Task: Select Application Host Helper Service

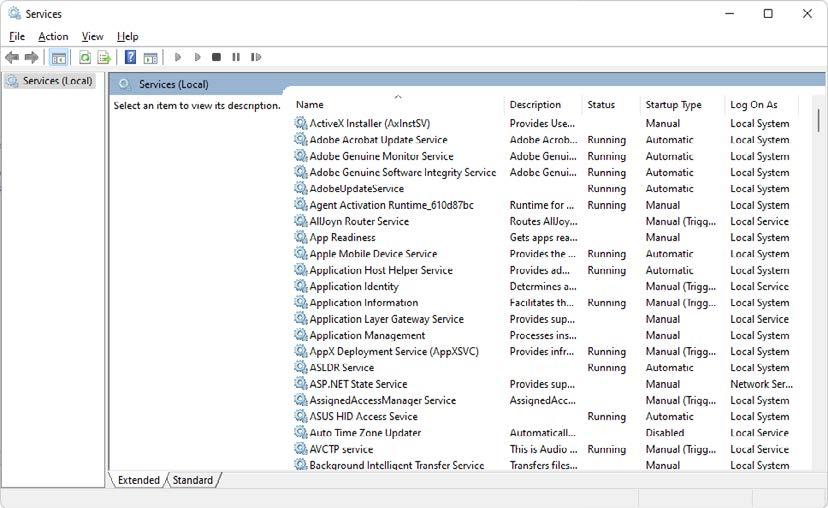Action: (381, 270)
